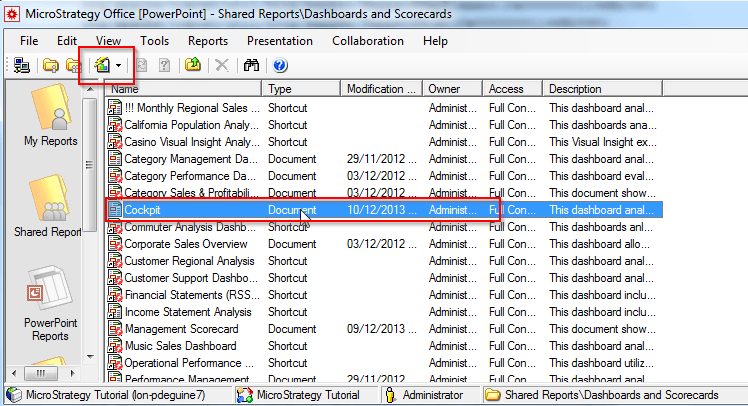This screenshot has height=406, width=748.
Task: Open the View menu
Action: pyautogui.click(x=108, y=41)
